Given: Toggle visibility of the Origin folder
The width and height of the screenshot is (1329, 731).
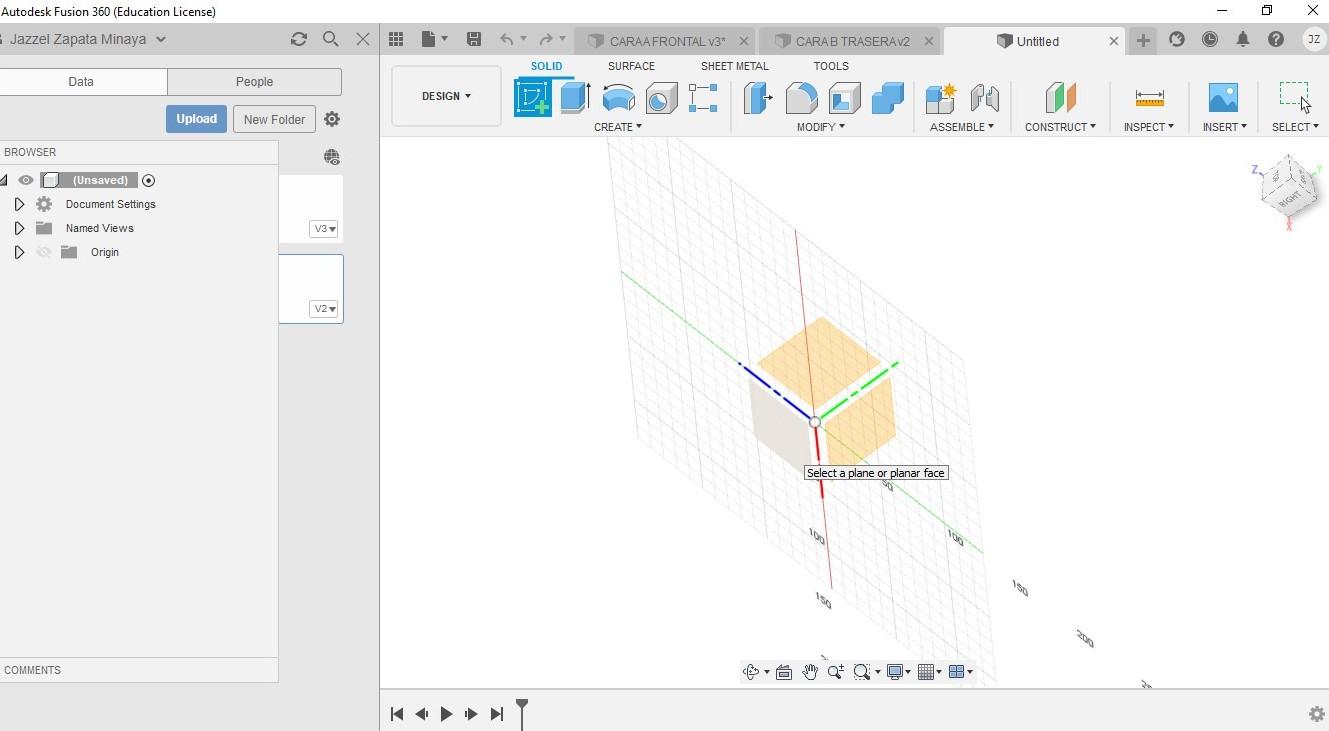Looking at the screenshot, I should pyautogui.click(x=44, y=252).
